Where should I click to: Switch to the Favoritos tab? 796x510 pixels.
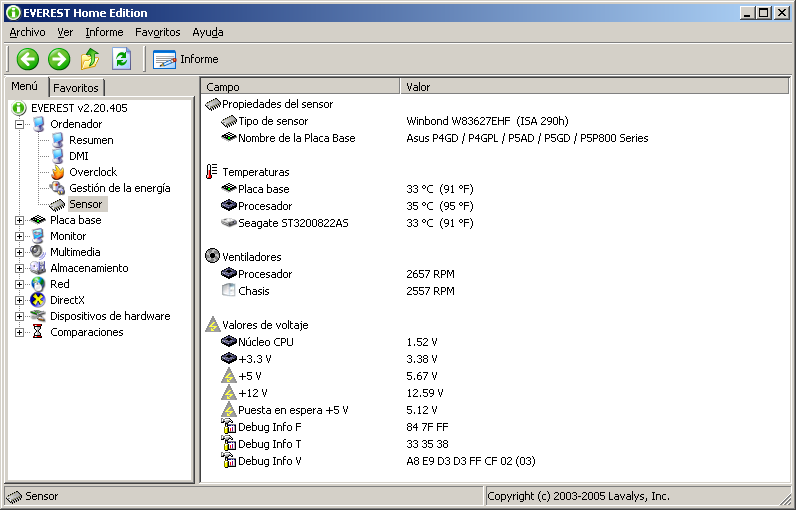pos(76,88)
